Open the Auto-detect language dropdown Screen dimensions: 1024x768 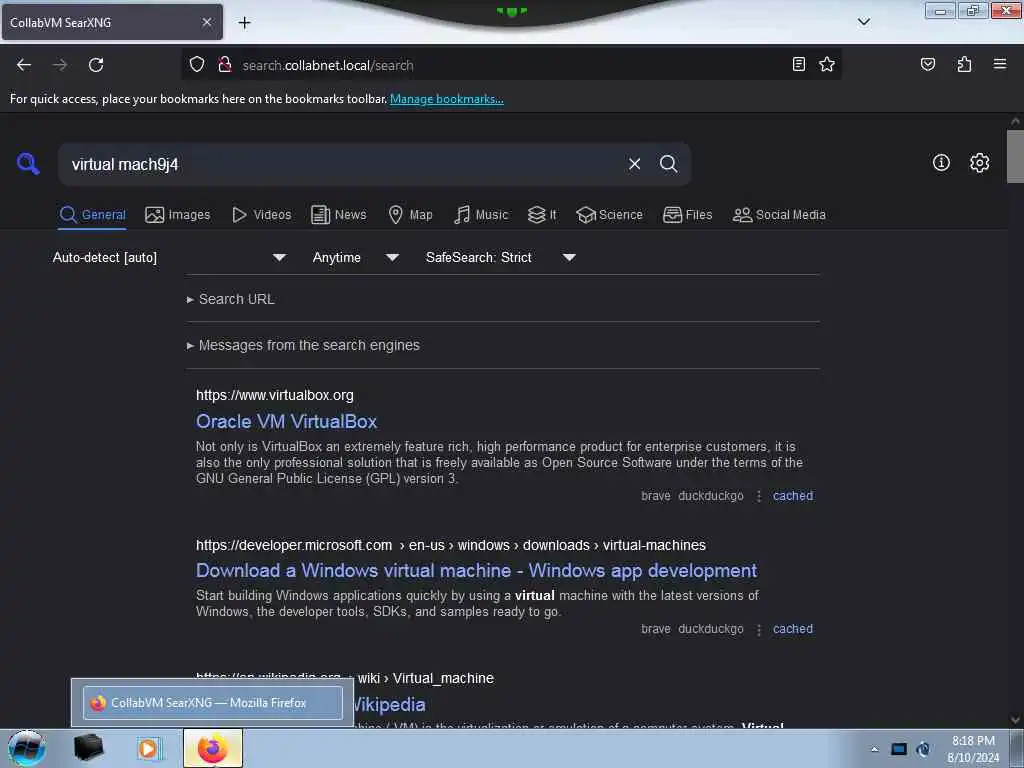(x=169, y=257)
